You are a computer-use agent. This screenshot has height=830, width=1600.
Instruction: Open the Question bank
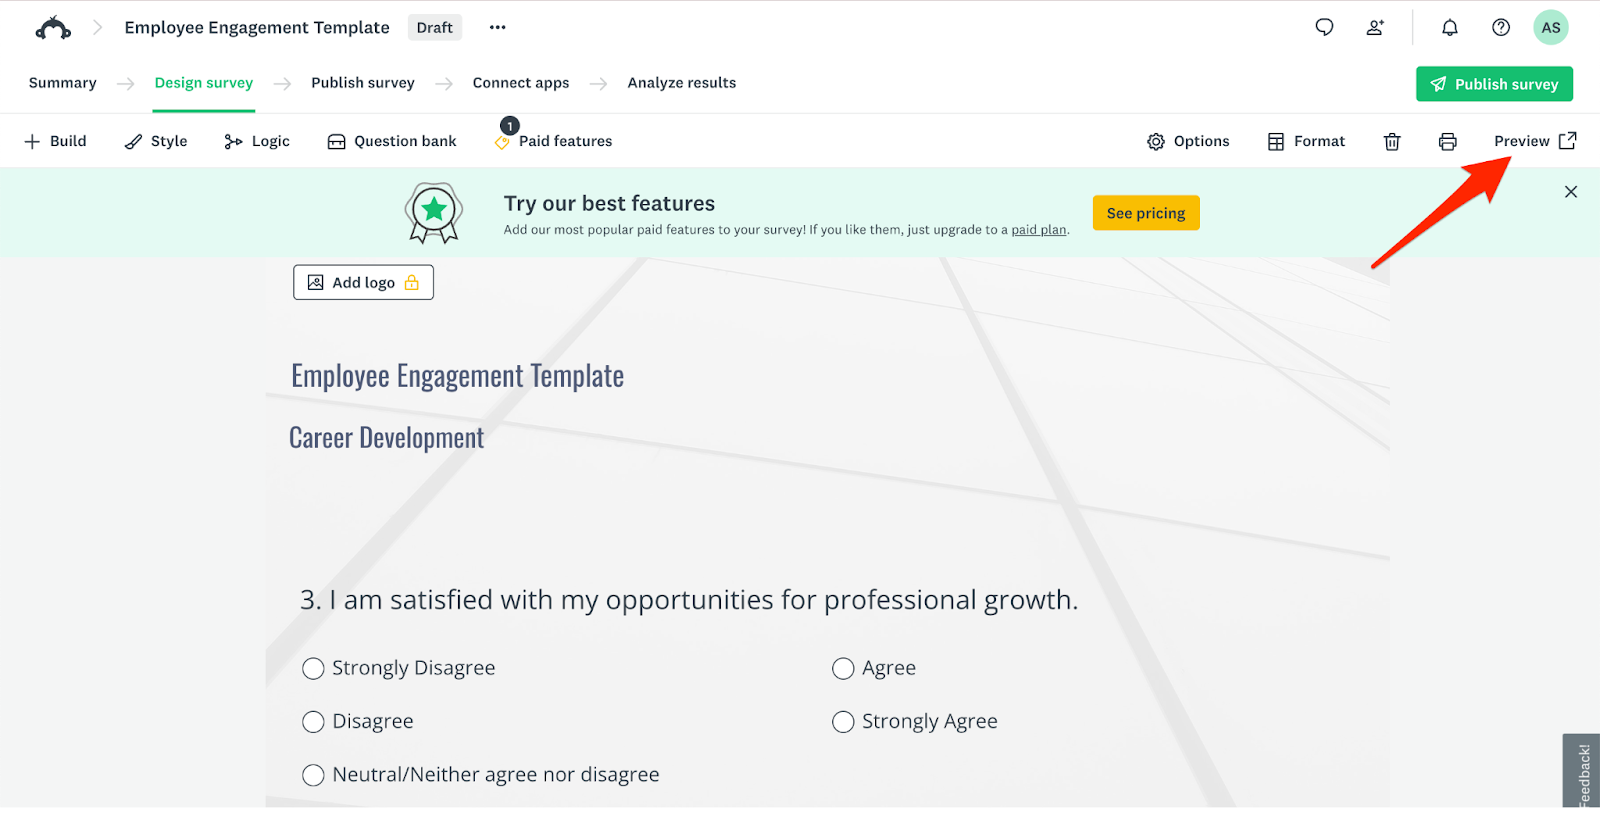(391, 140)
